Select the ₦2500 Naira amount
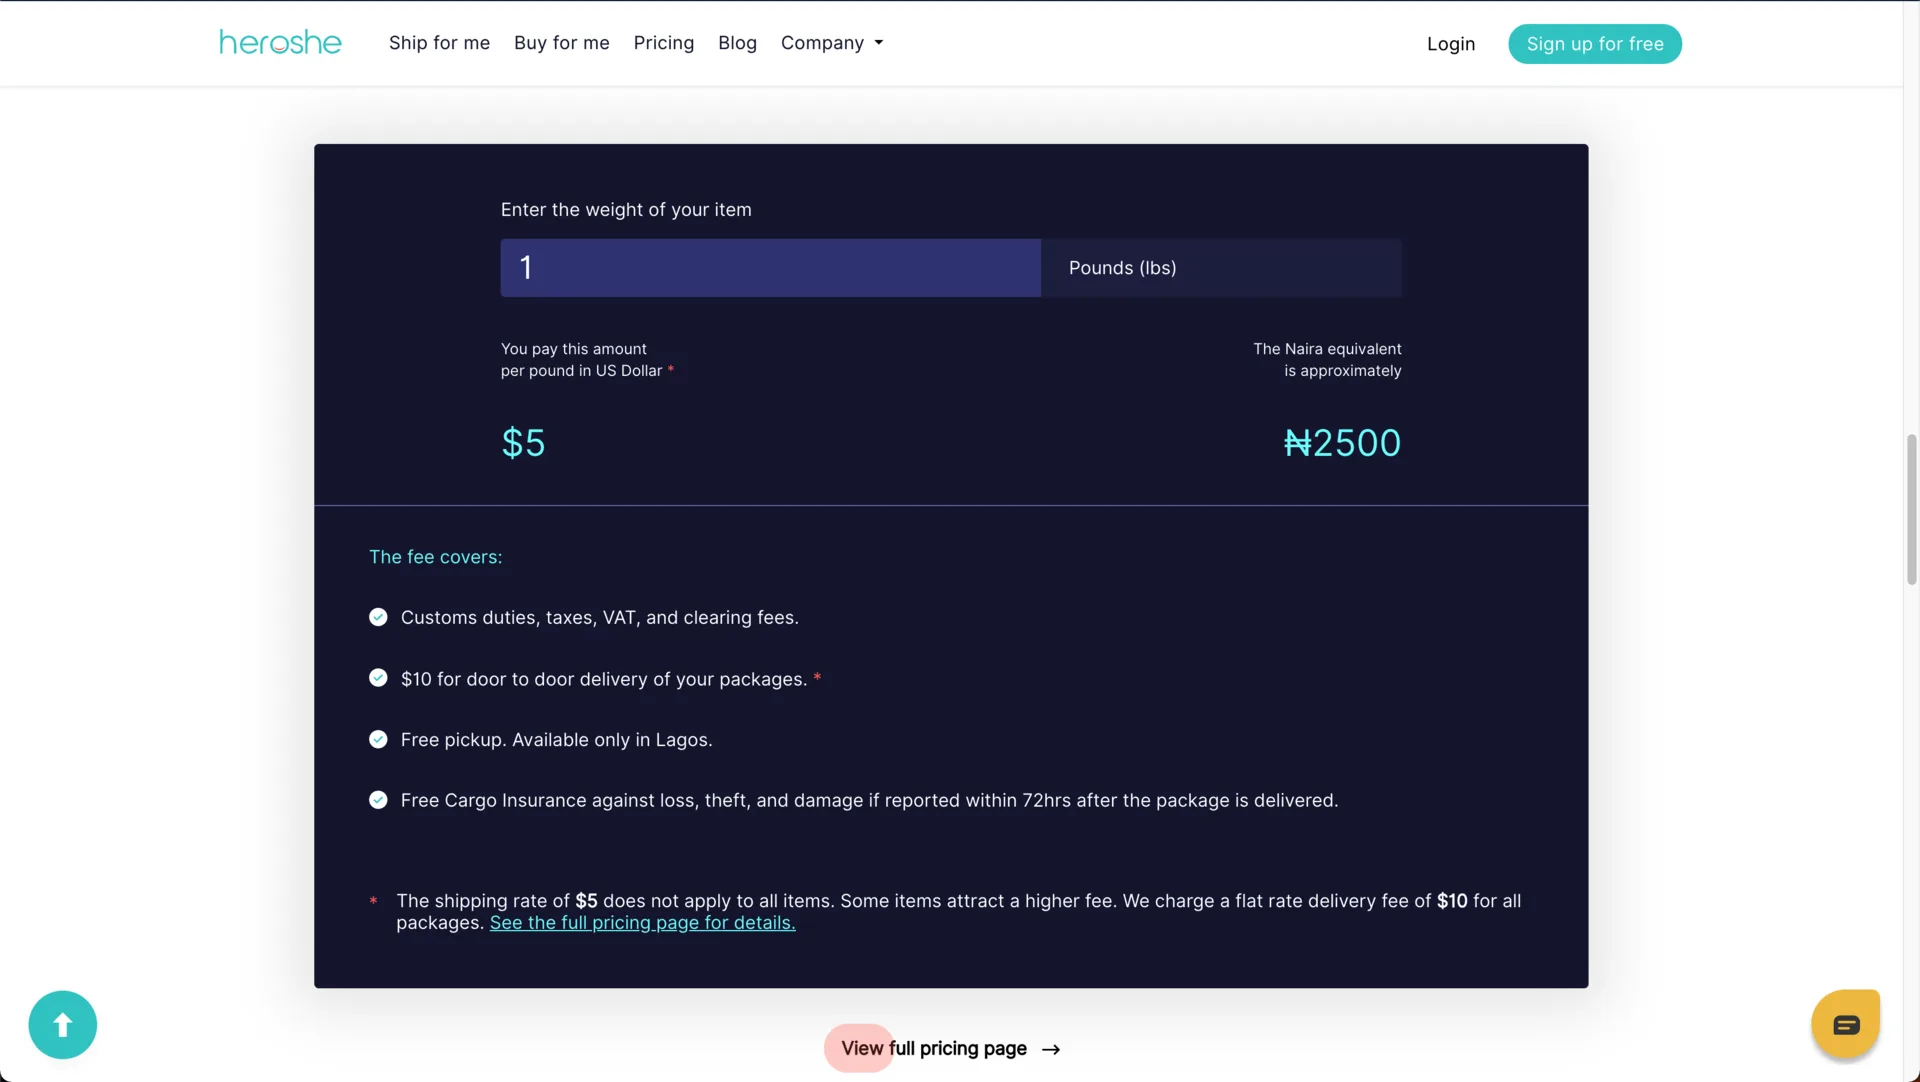Screen dimensions: 1920x1082 [1342, 443]
